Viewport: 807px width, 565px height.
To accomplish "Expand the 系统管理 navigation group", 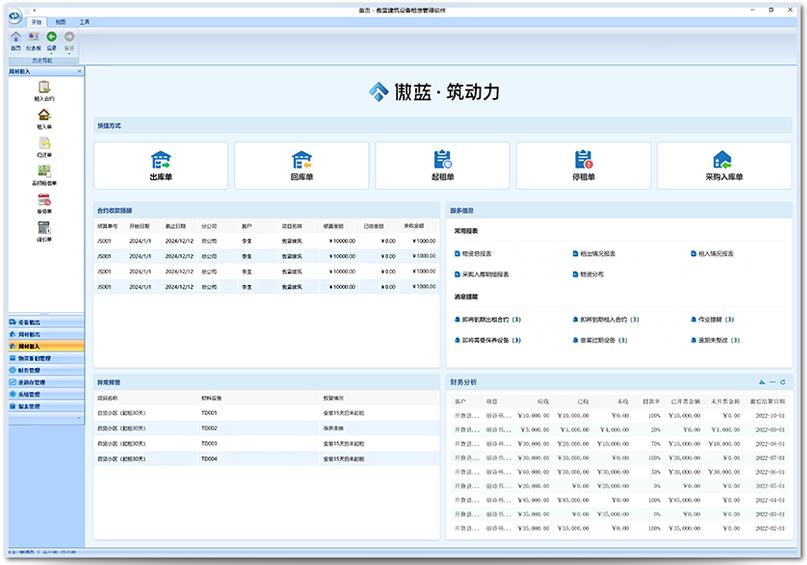I will coord(30,394).
